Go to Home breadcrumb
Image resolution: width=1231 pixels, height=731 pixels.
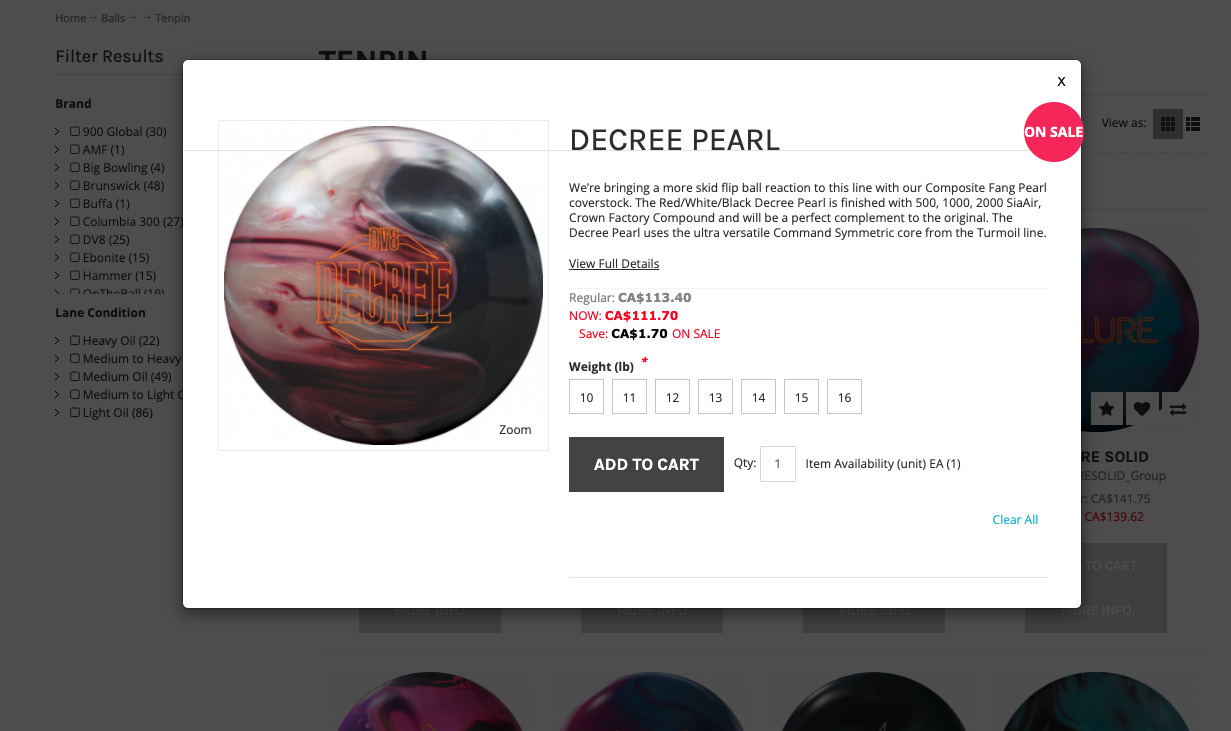[70, 18]
